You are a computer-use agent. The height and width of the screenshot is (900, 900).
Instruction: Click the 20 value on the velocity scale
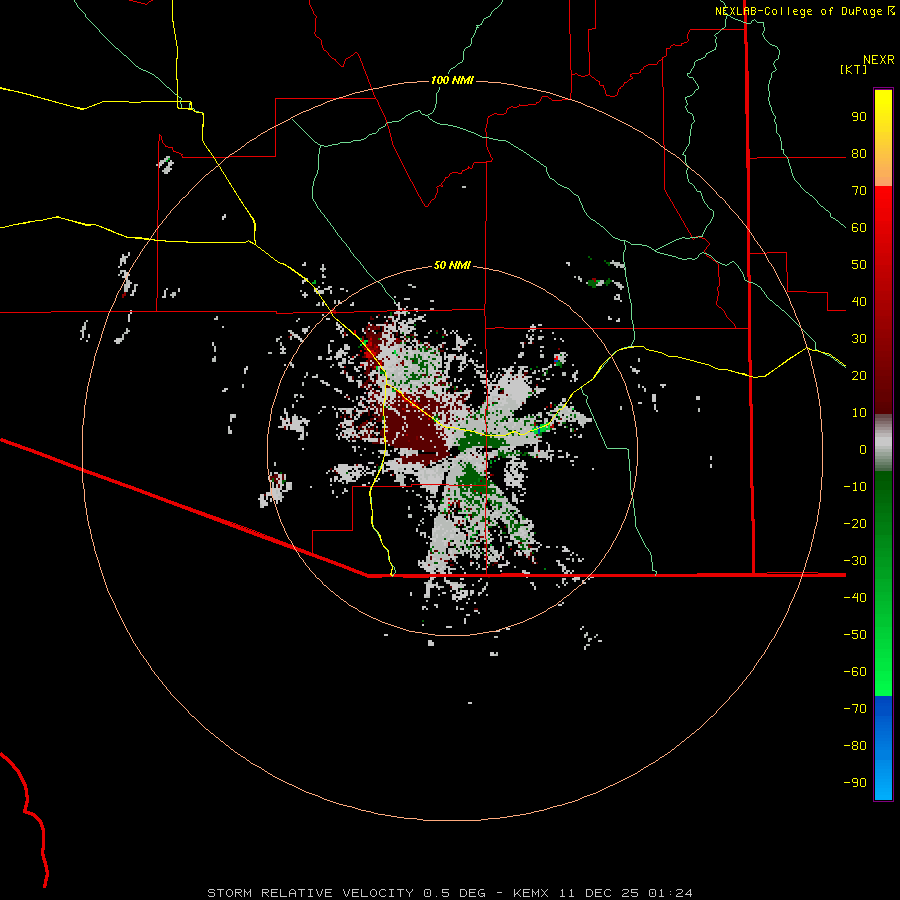pyautogui.click(x=859, y=376)
